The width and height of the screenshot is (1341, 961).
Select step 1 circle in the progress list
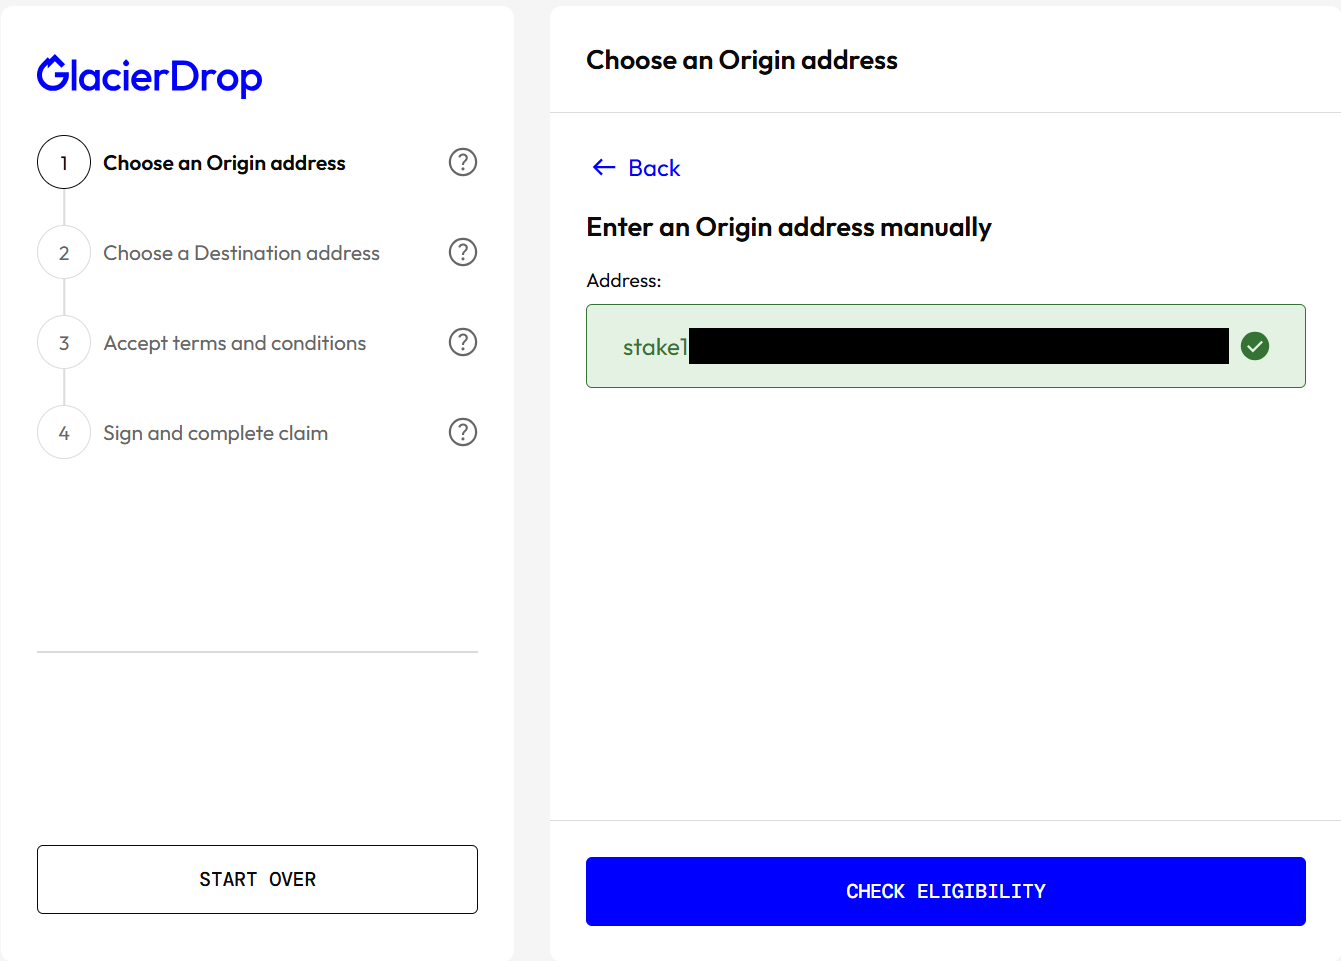click(x=64, y=162)
